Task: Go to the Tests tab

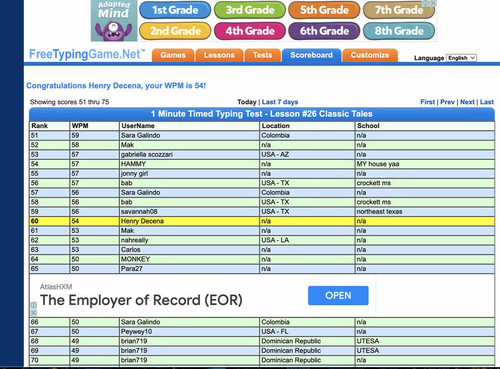Action: pyautogui.click(x=262, y=55)
